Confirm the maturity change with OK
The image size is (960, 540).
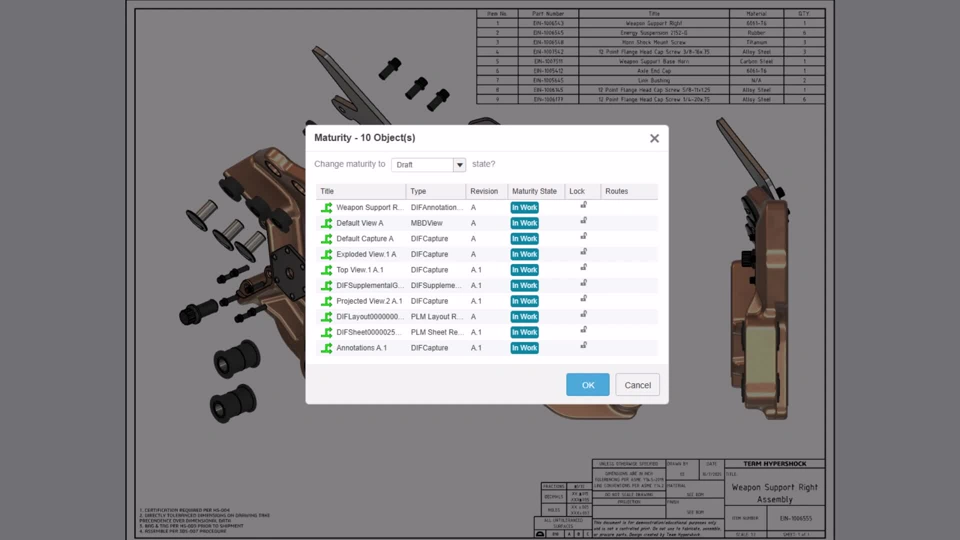point(588,384)
